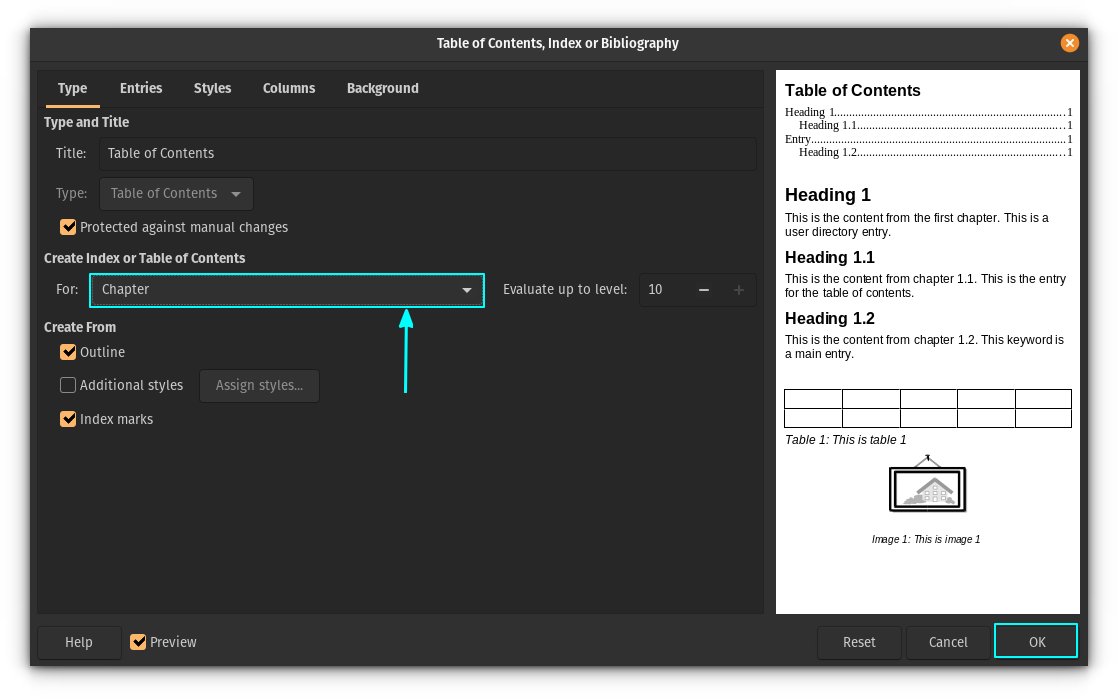Click the orange close icon of the dialog
1118x698 pixels.
[1070, 43]
